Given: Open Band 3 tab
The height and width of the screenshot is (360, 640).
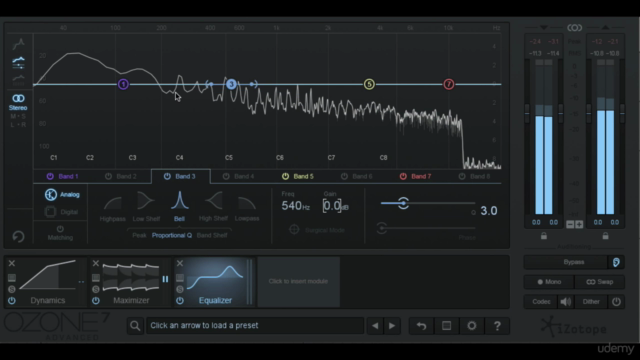Looking at the screenshot, I should [181, 176].
